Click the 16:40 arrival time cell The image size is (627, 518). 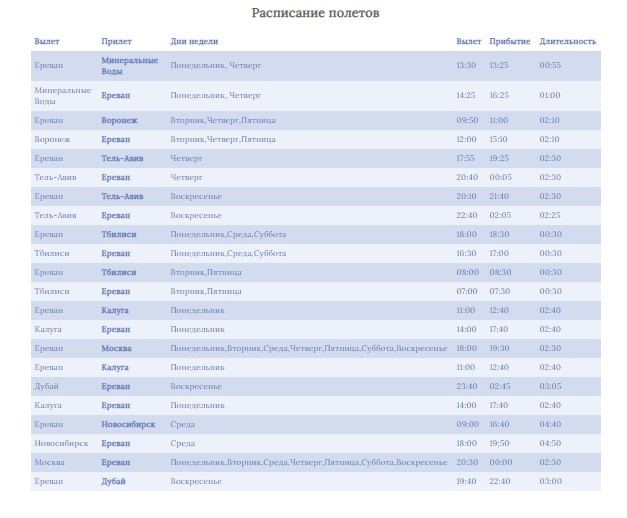[499, 424]
